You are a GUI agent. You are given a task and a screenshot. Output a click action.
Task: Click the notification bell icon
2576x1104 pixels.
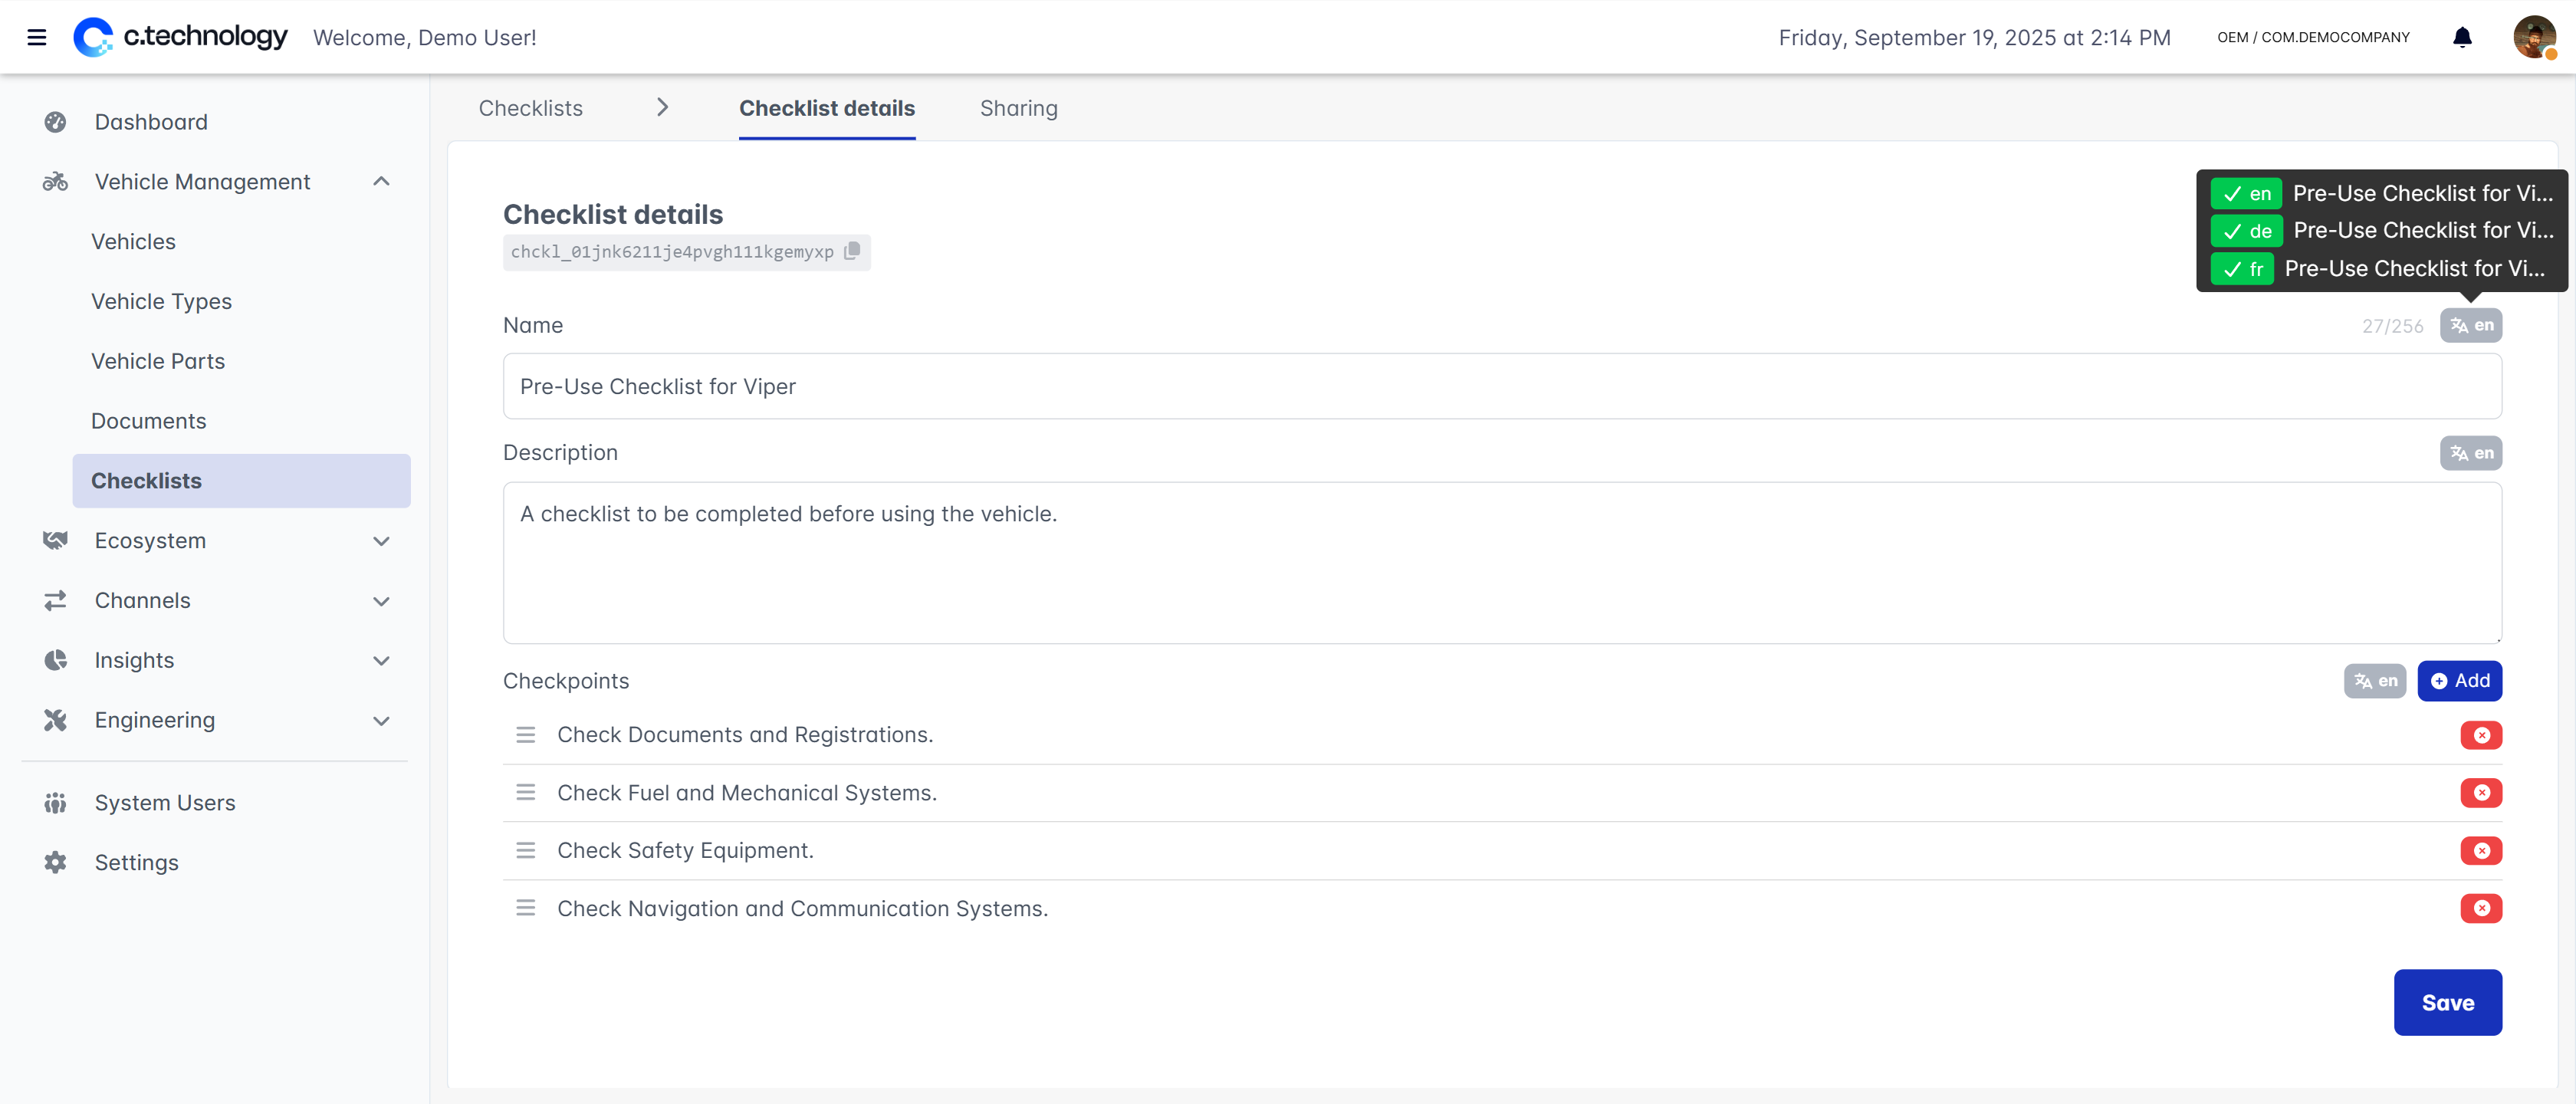[x=2462, y=37]
